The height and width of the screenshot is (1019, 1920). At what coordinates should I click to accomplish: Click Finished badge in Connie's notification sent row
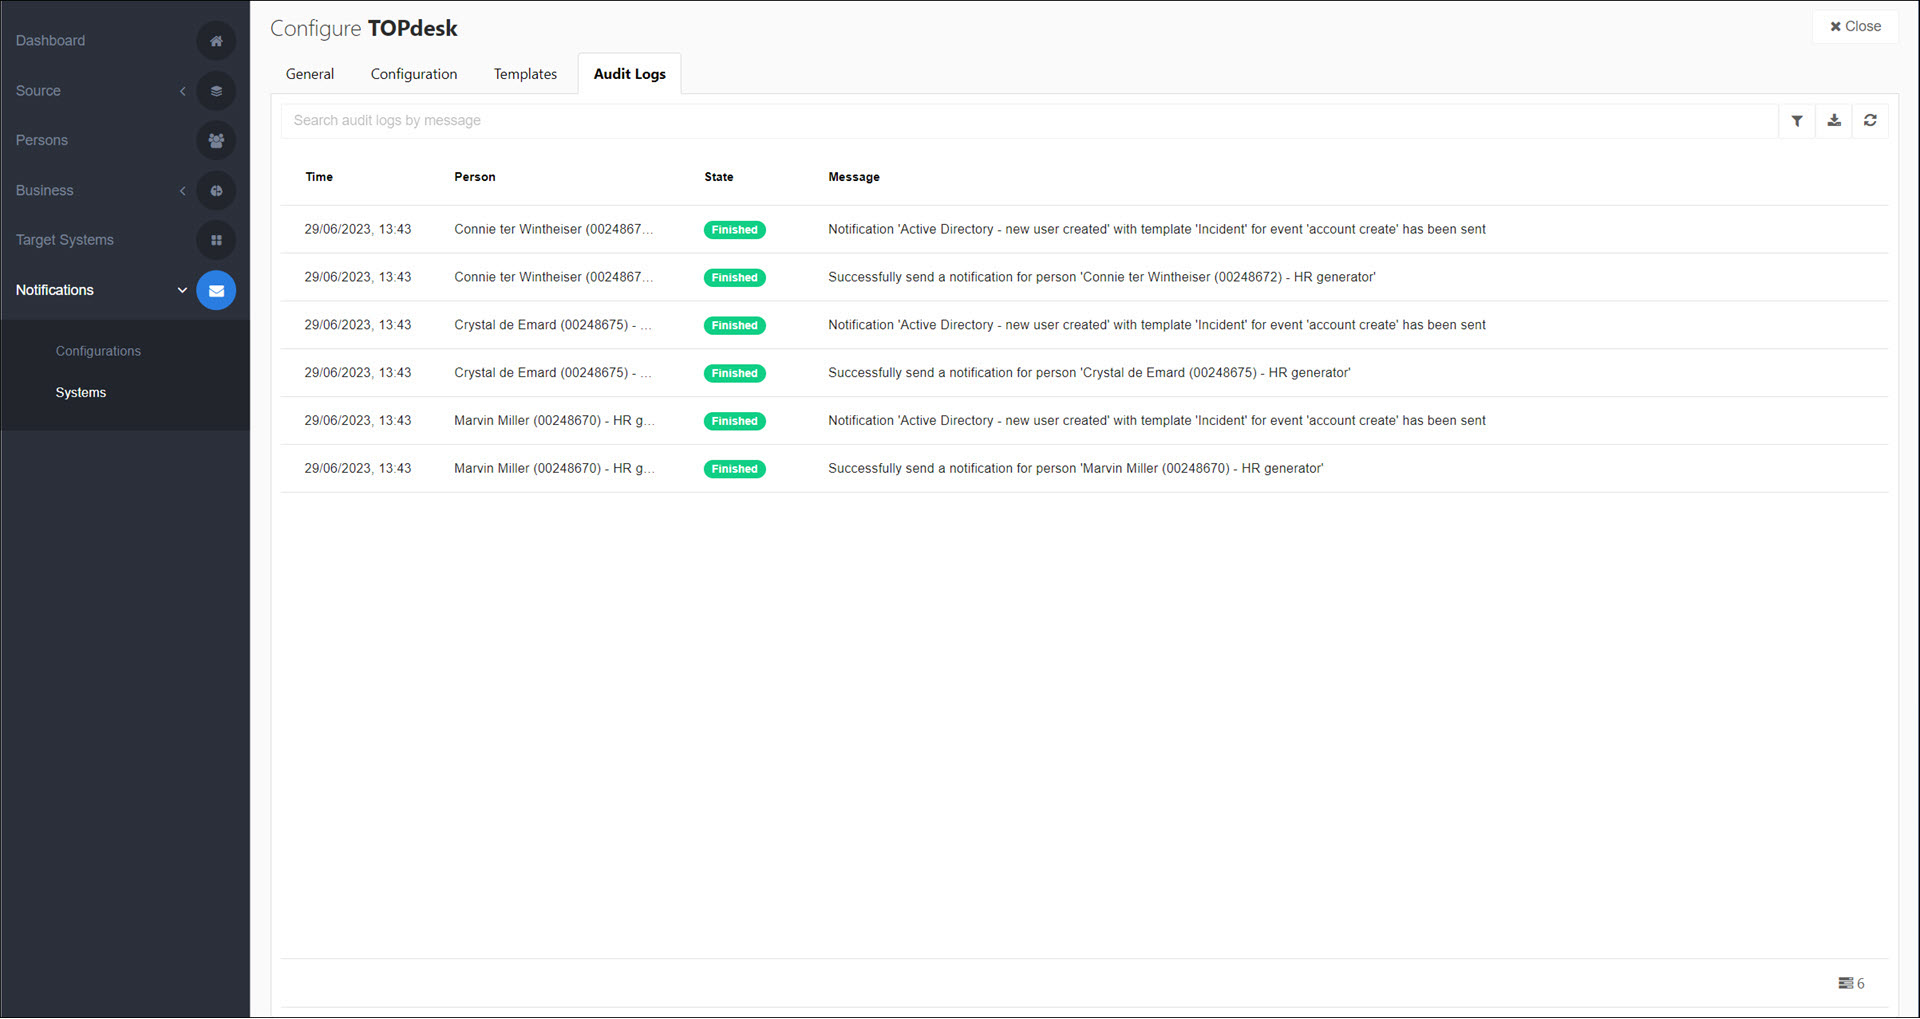(735, 230)
